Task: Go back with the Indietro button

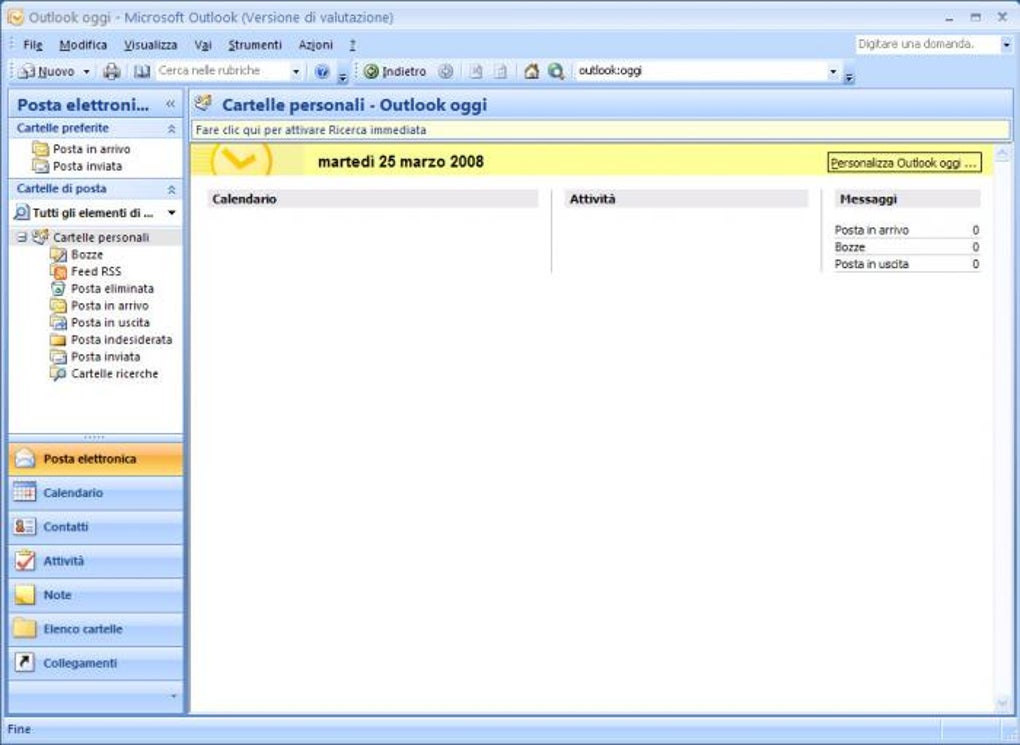Action: pyautogui.click(x=396, y=72)
